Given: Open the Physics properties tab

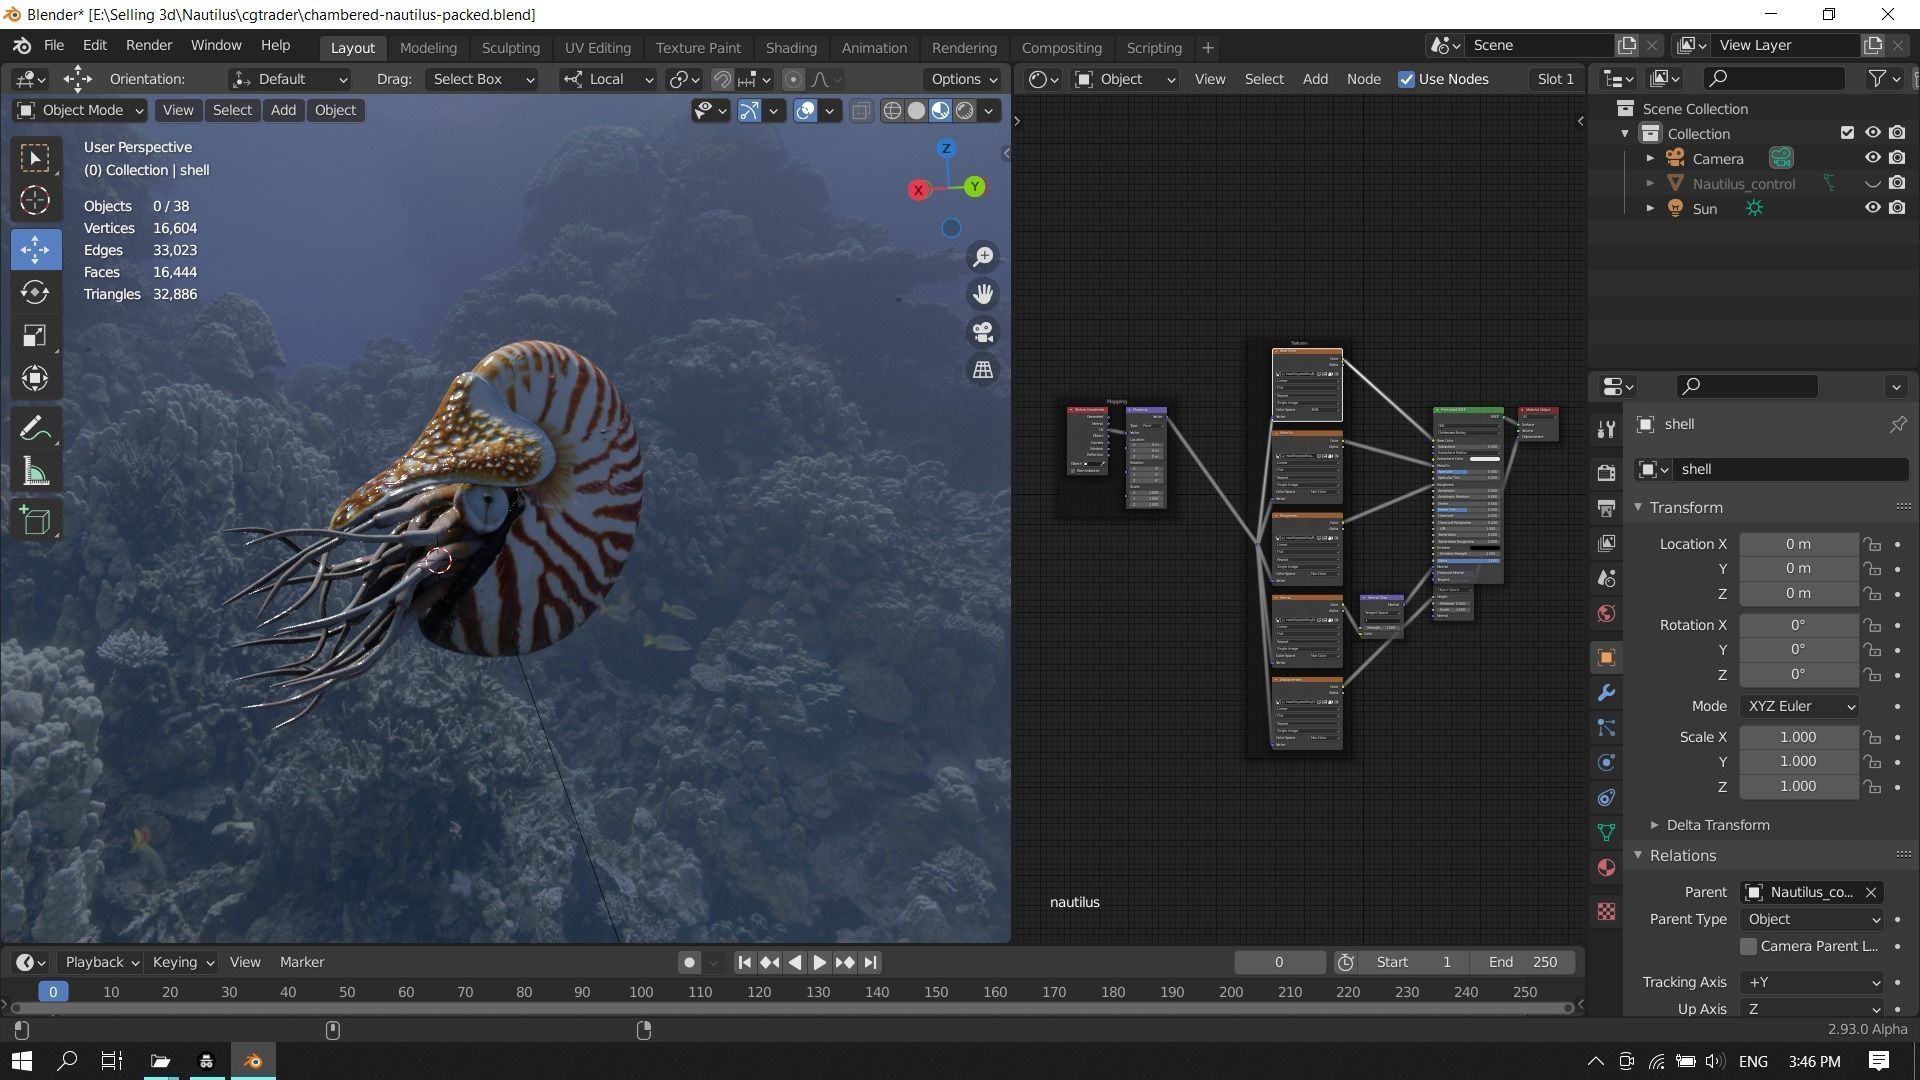Looking at the screenshot, I should point(1606,762).
